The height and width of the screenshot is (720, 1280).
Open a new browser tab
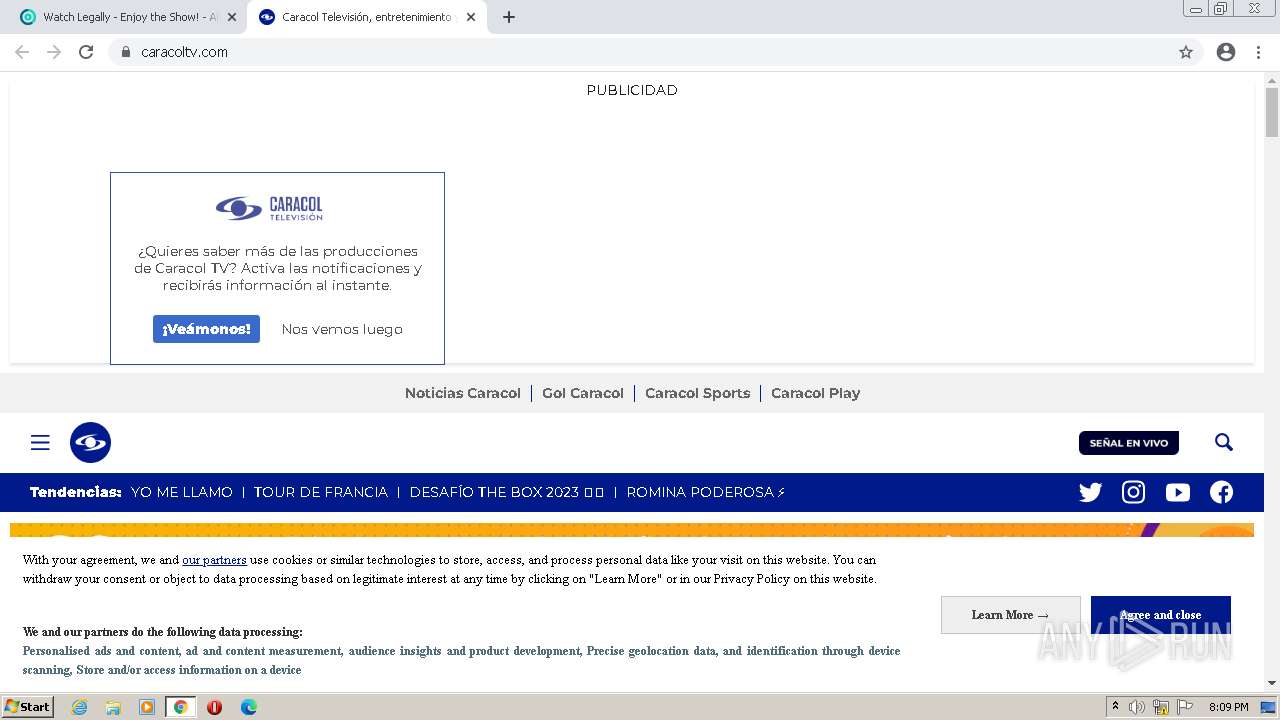coord(508,17)
